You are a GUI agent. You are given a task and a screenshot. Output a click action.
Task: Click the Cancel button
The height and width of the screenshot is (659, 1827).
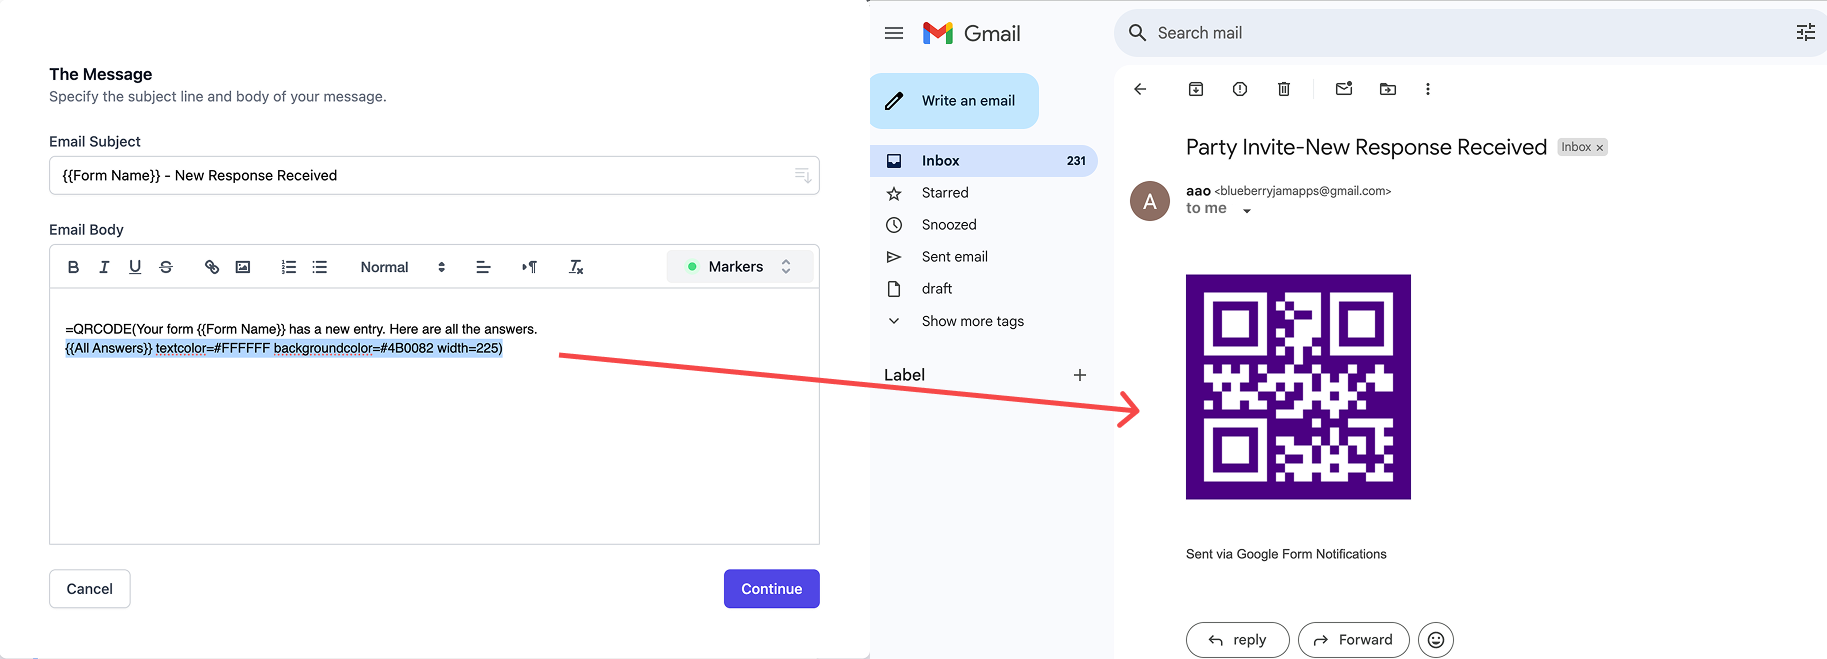(x=90, y=589)
